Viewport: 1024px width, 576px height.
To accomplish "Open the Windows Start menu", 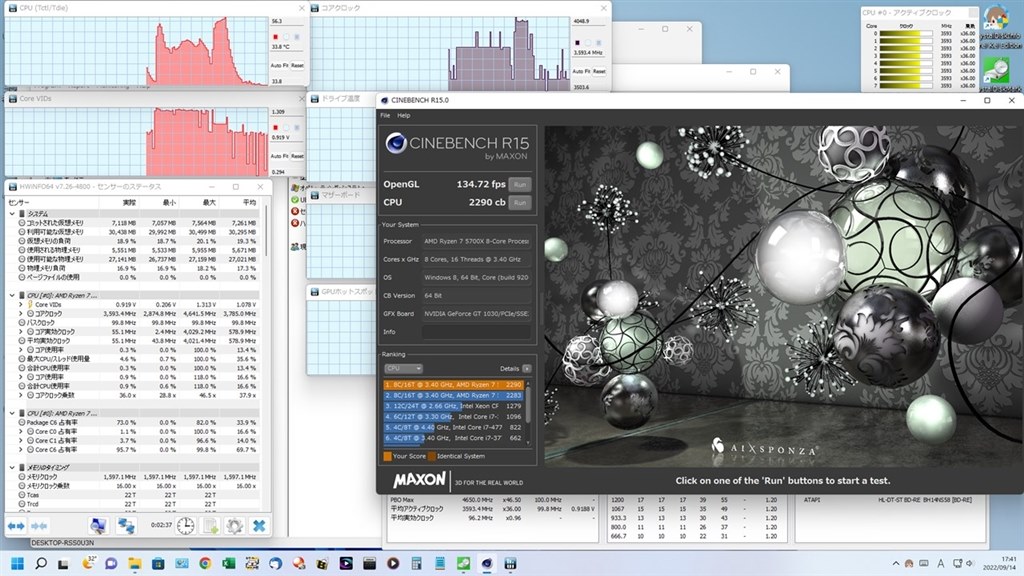I will [18, 563].
